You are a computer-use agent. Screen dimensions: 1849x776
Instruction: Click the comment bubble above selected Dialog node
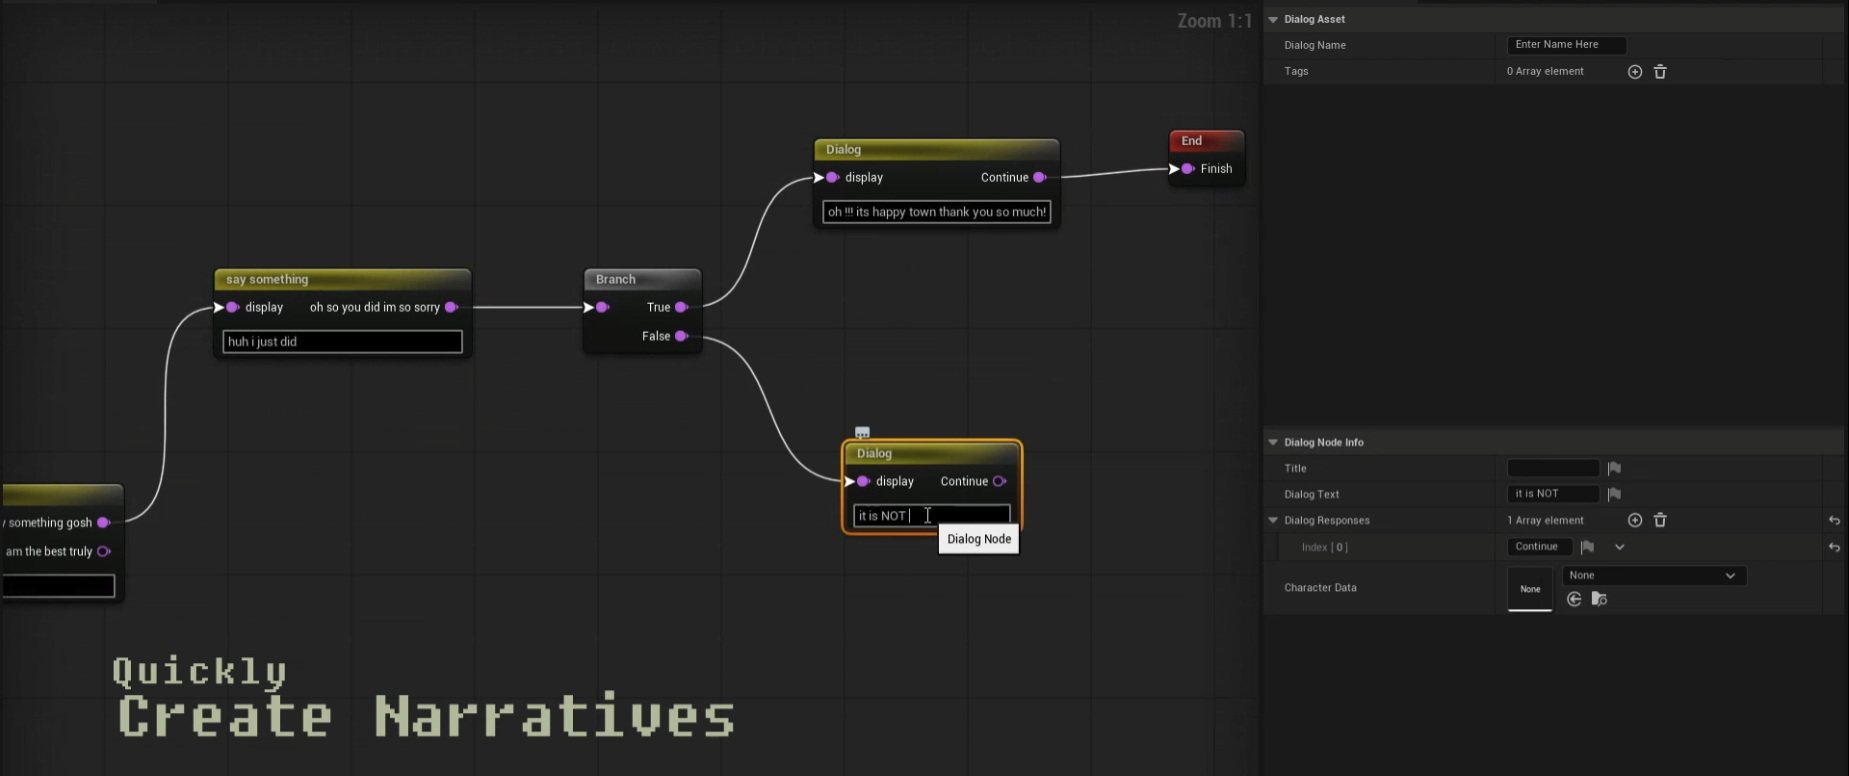coord(862,433)
